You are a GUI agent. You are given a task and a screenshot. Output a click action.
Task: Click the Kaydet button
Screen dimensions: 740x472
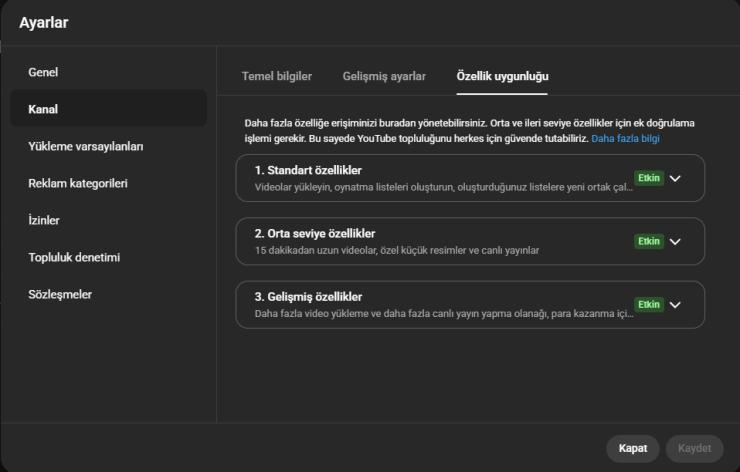(694, 448)
